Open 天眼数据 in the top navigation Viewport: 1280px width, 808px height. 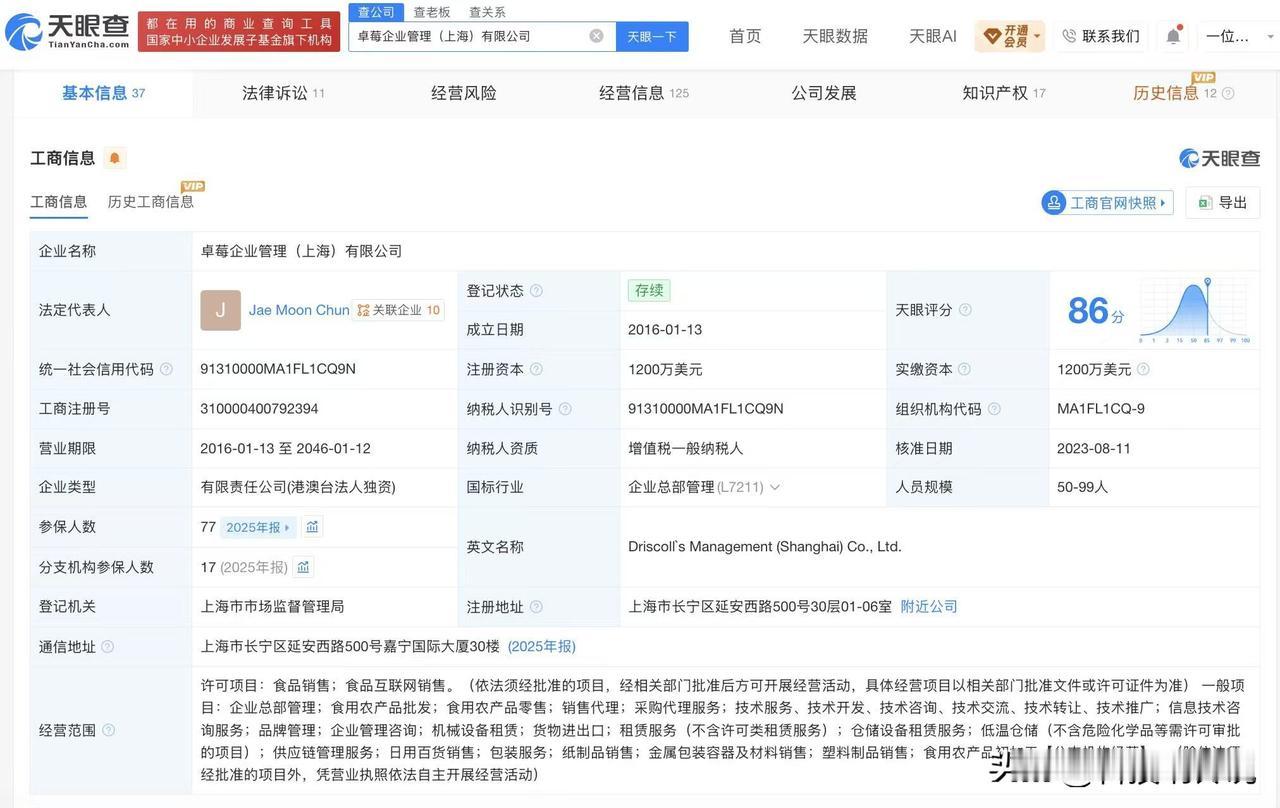pyautogui.click(x=835, y=36)
